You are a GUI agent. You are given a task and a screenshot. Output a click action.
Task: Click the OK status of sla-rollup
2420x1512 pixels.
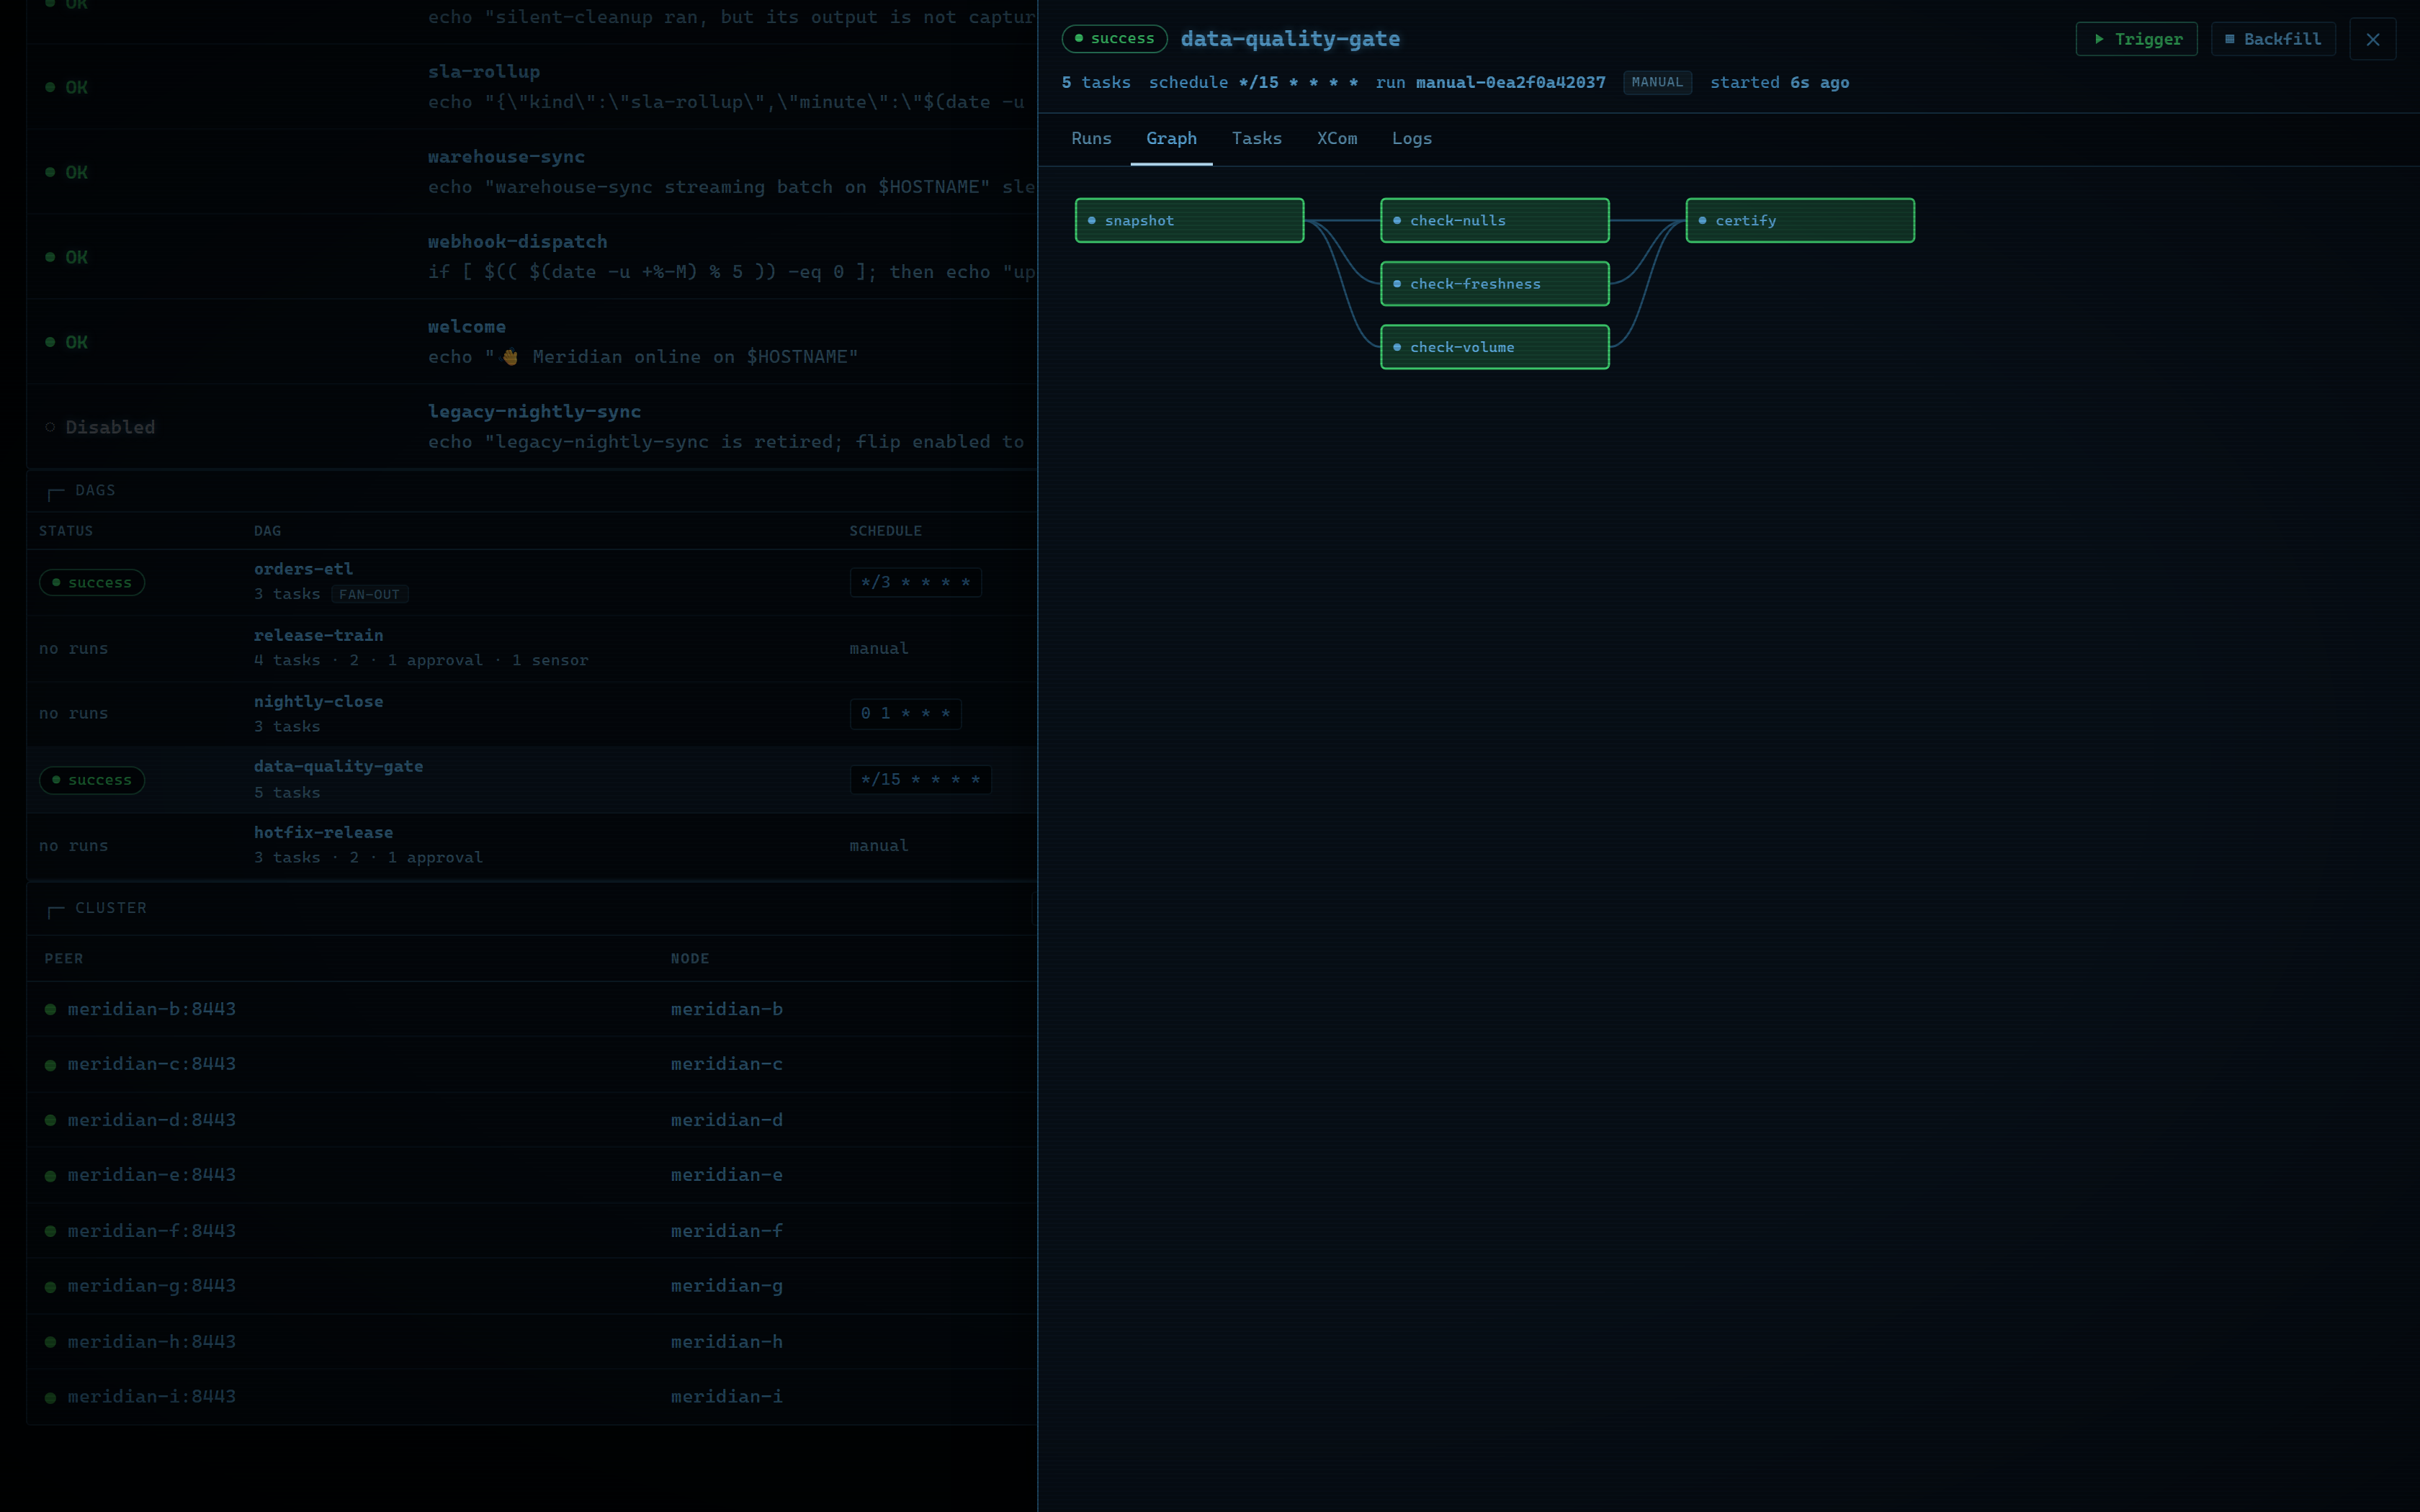[x=67, y=87]
